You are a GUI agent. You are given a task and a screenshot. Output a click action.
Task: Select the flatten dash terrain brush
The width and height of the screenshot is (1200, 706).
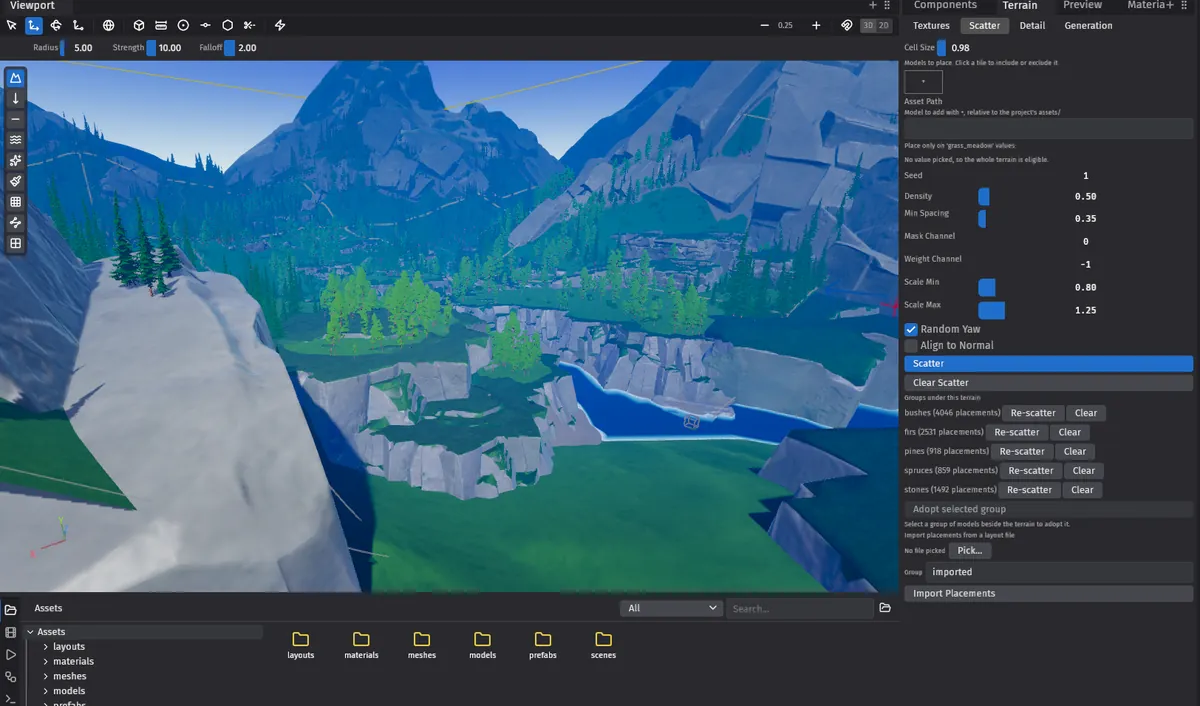click(x=15, y=119)
